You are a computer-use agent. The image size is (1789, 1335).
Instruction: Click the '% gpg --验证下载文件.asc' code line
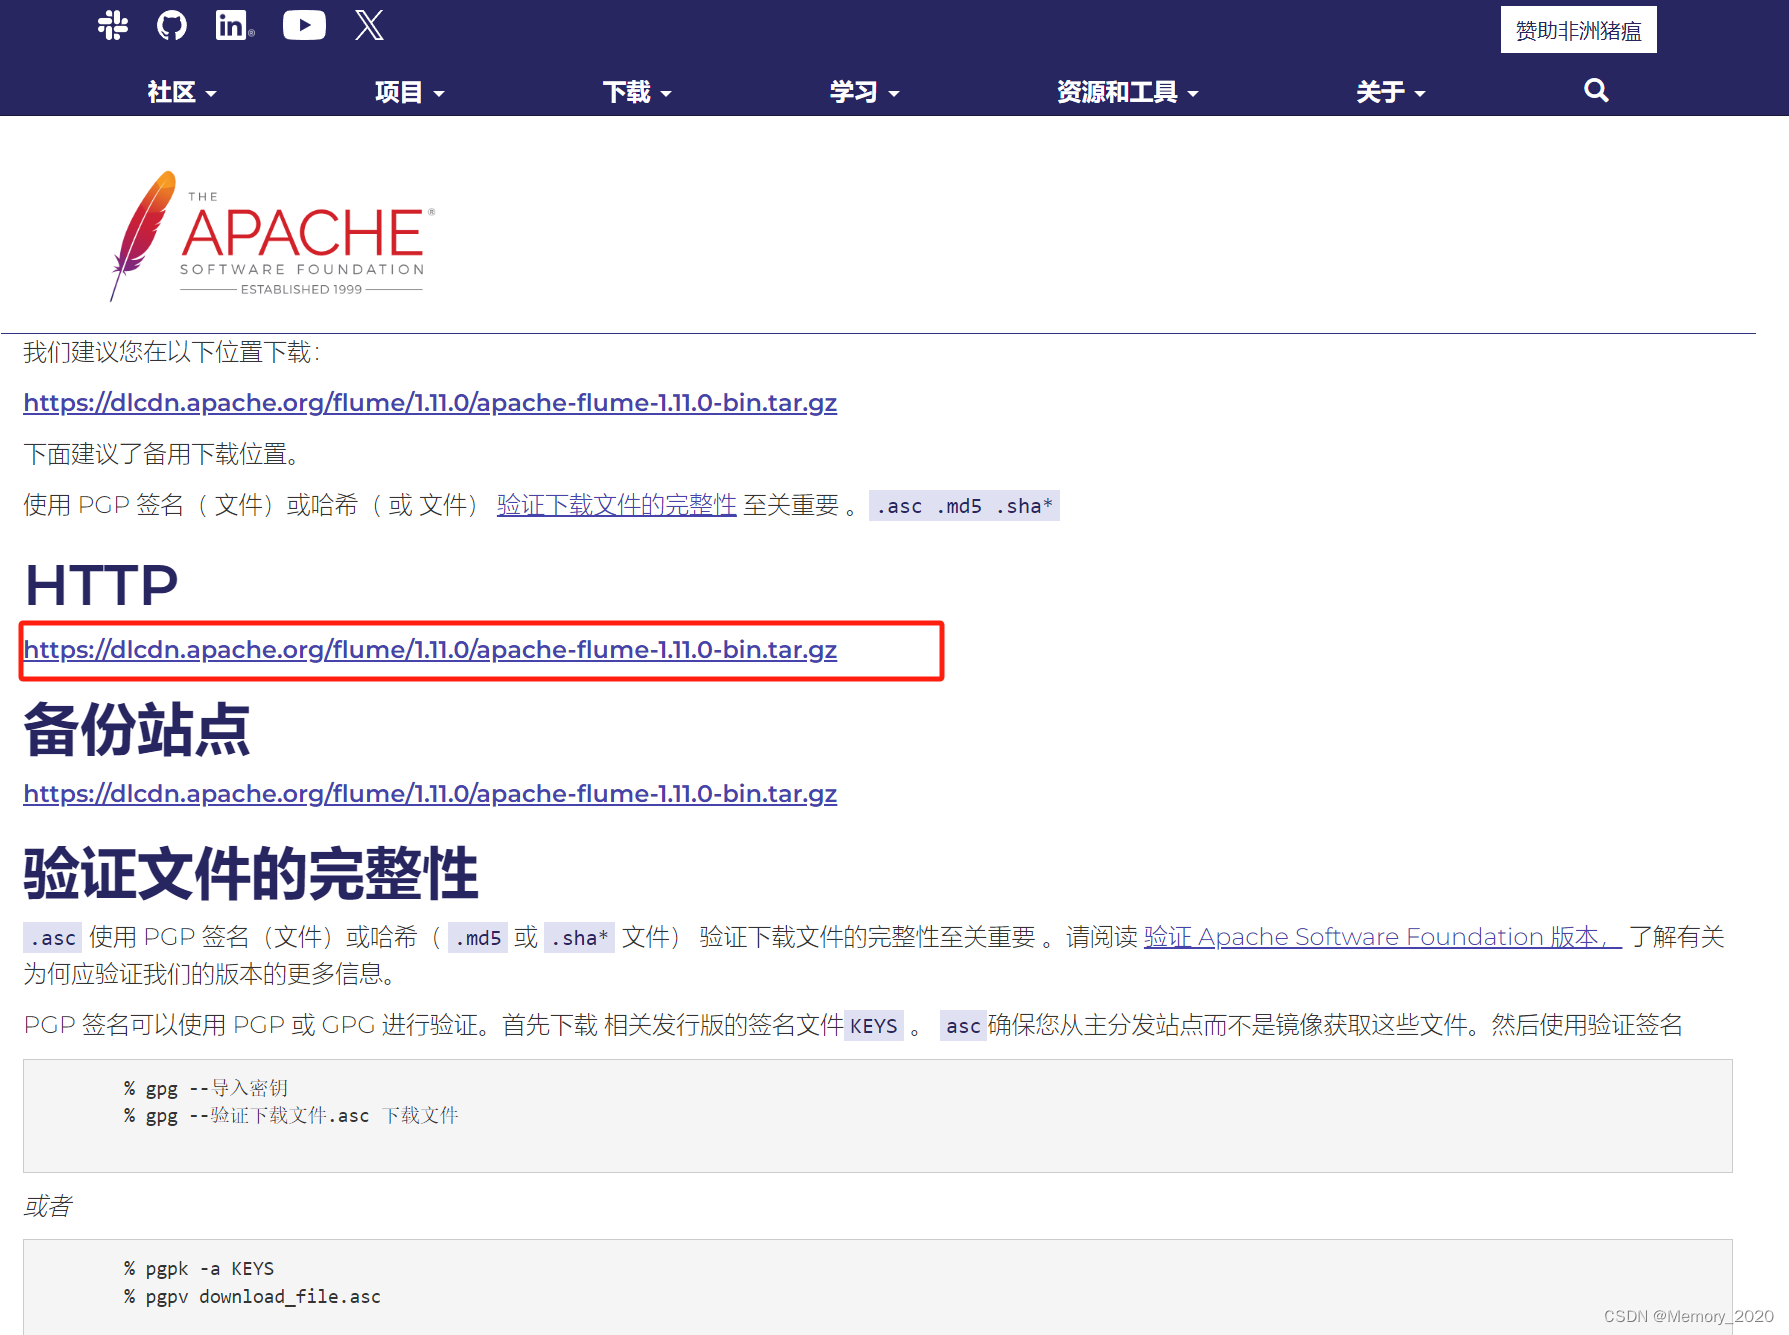pos(291,1116)
